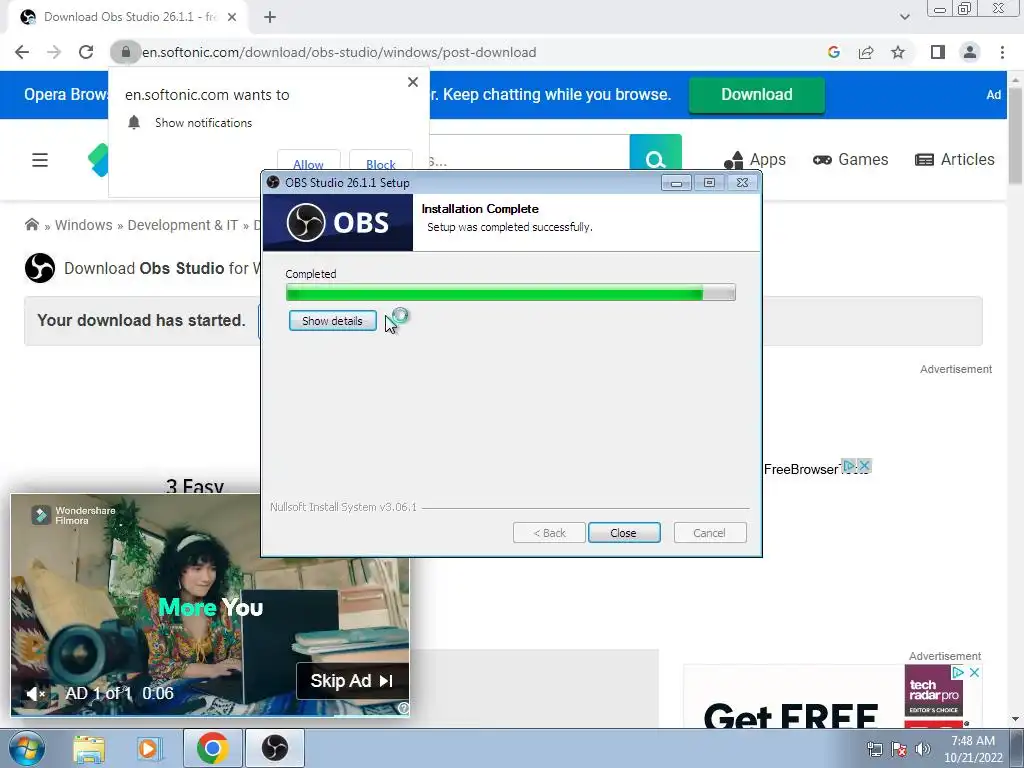Open the Chrome profile avatar

tap(970, 52)
